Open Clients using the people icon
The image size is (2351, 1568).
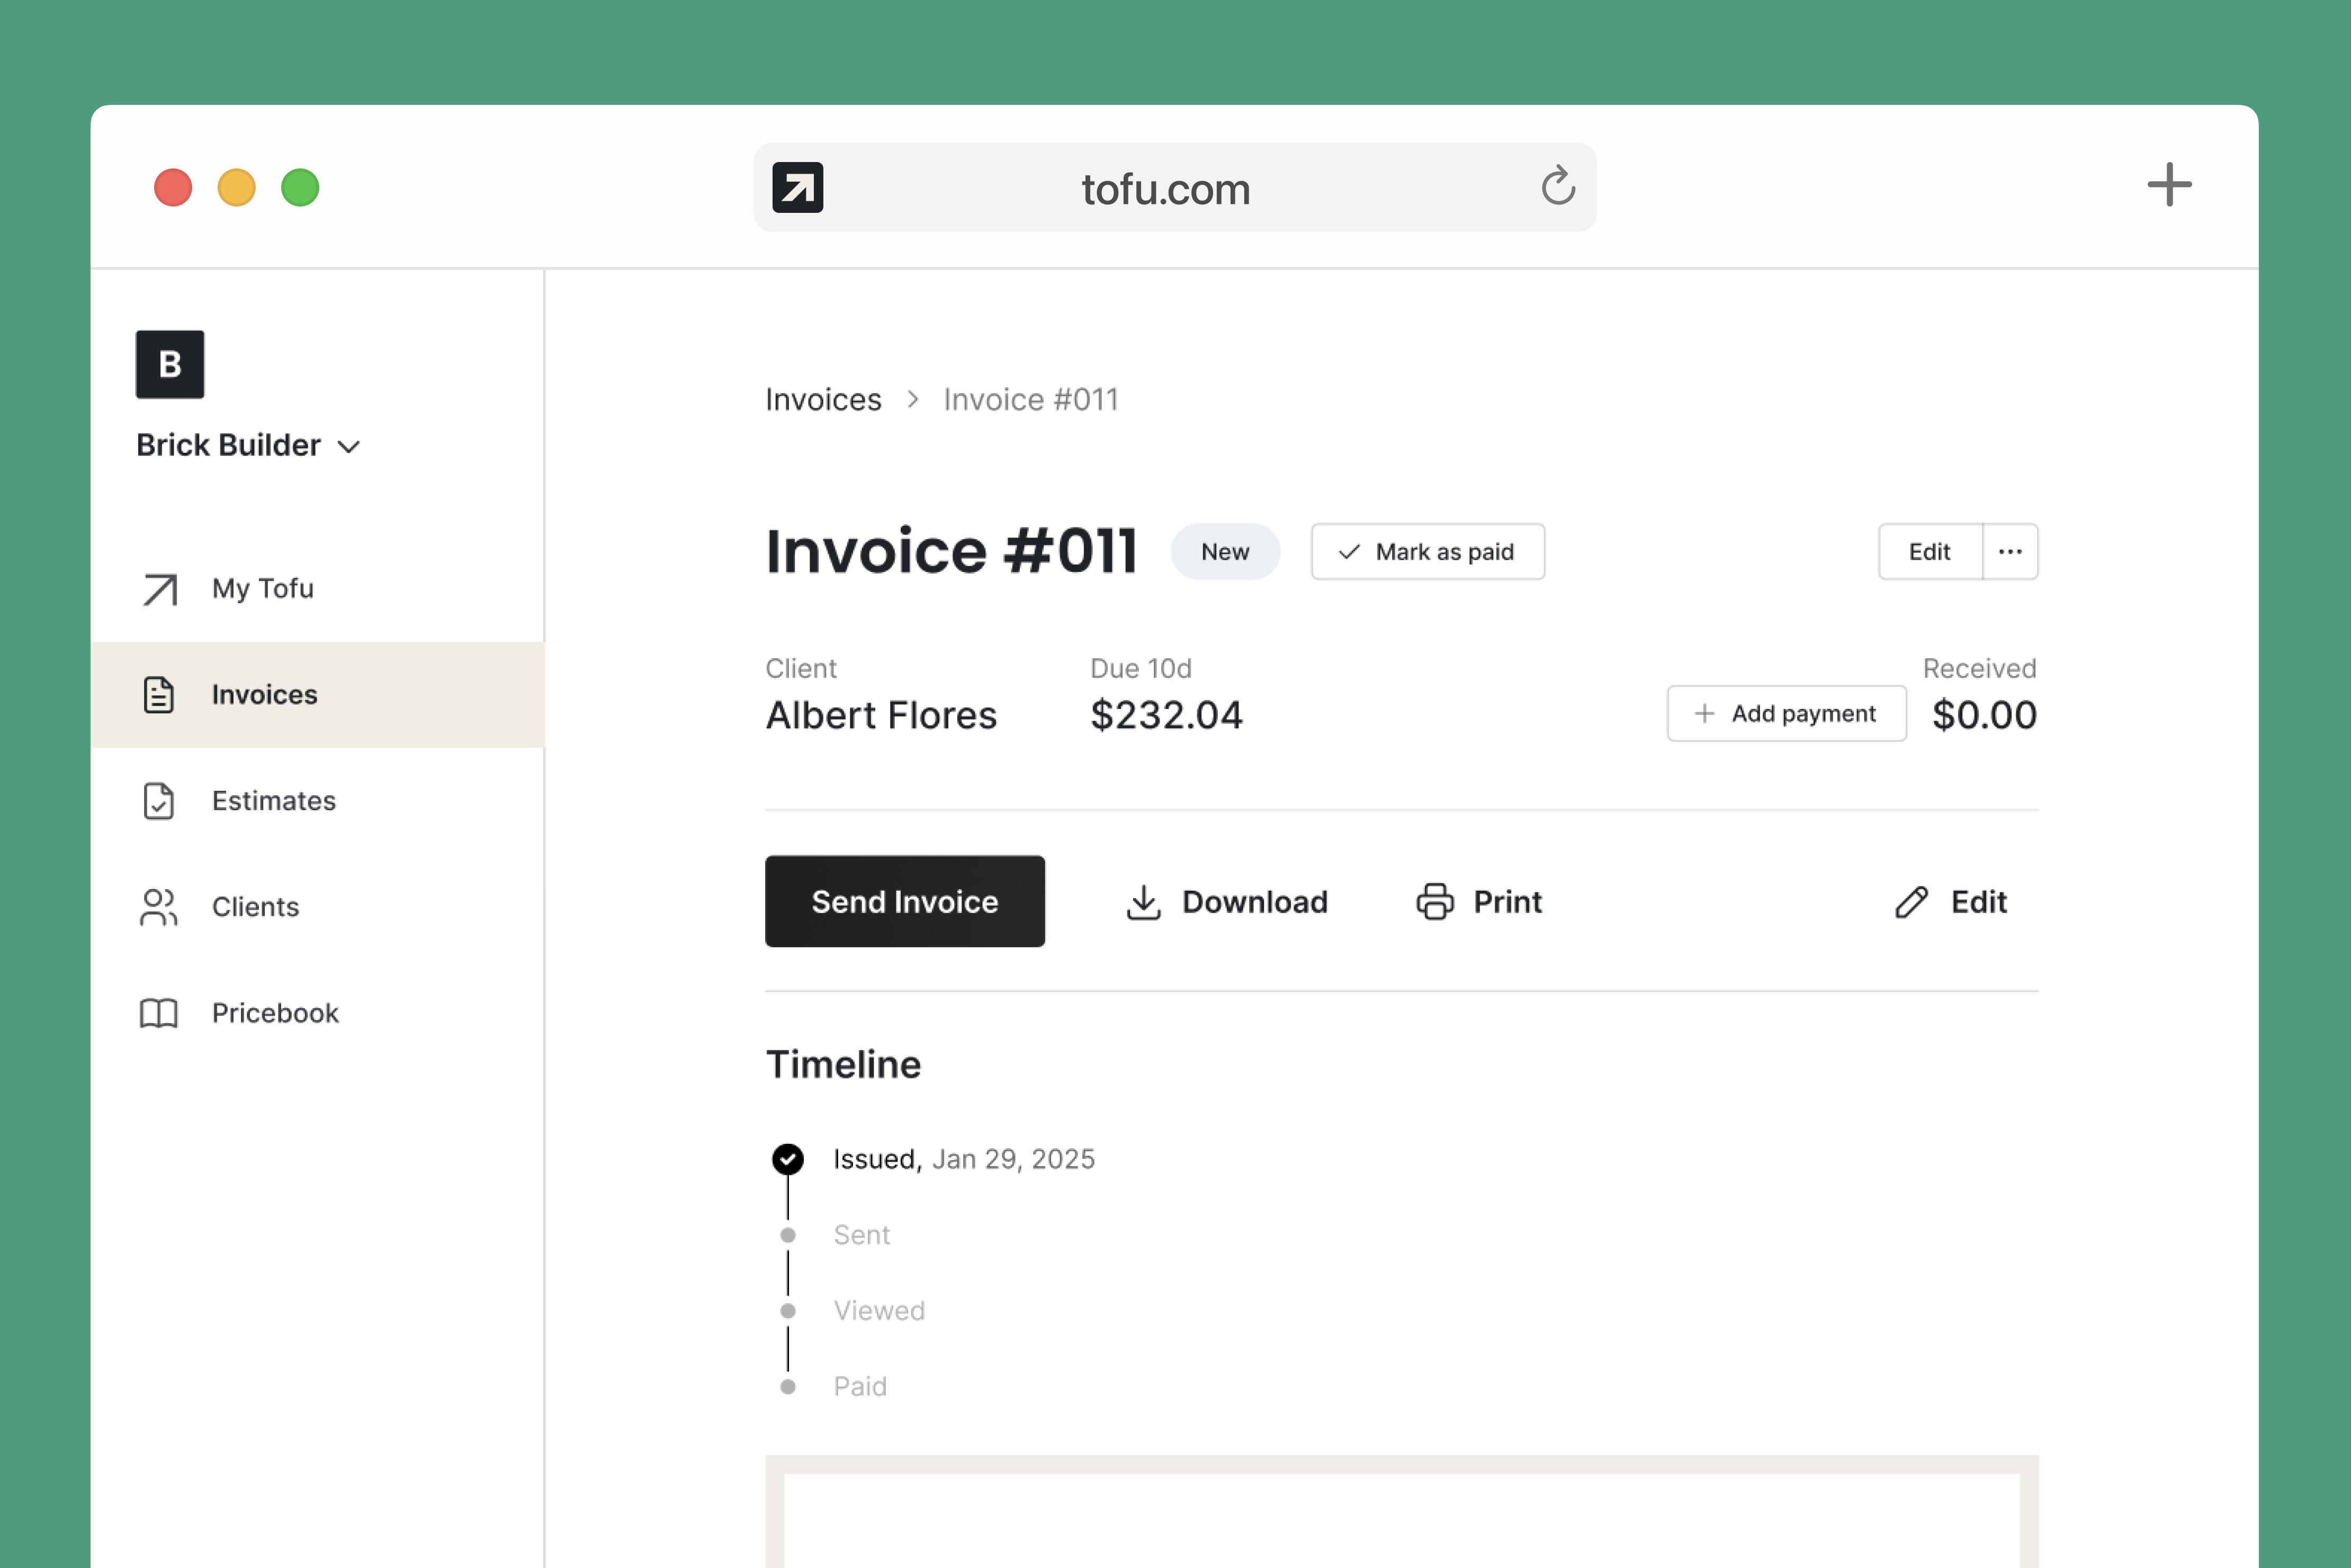tap(160, 907)
